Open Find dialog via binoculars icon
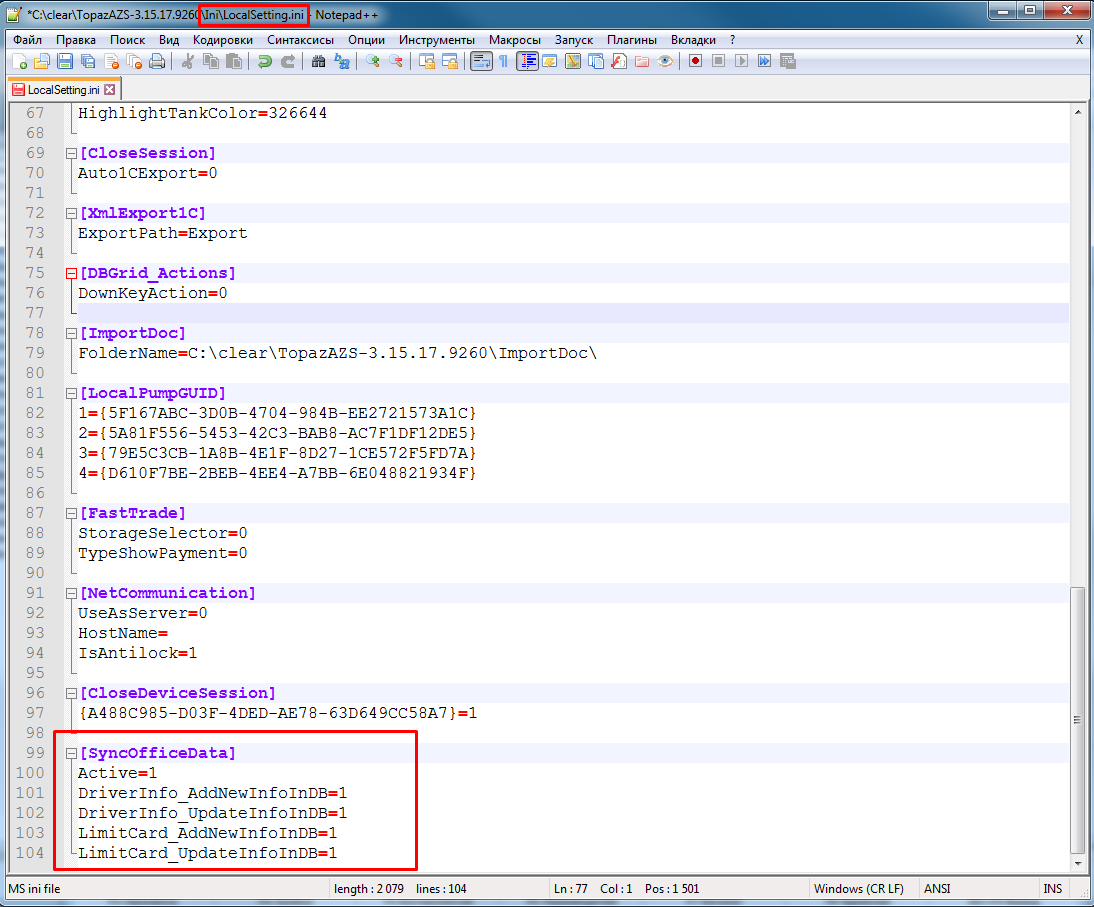1094x907 pixels. 318,62
